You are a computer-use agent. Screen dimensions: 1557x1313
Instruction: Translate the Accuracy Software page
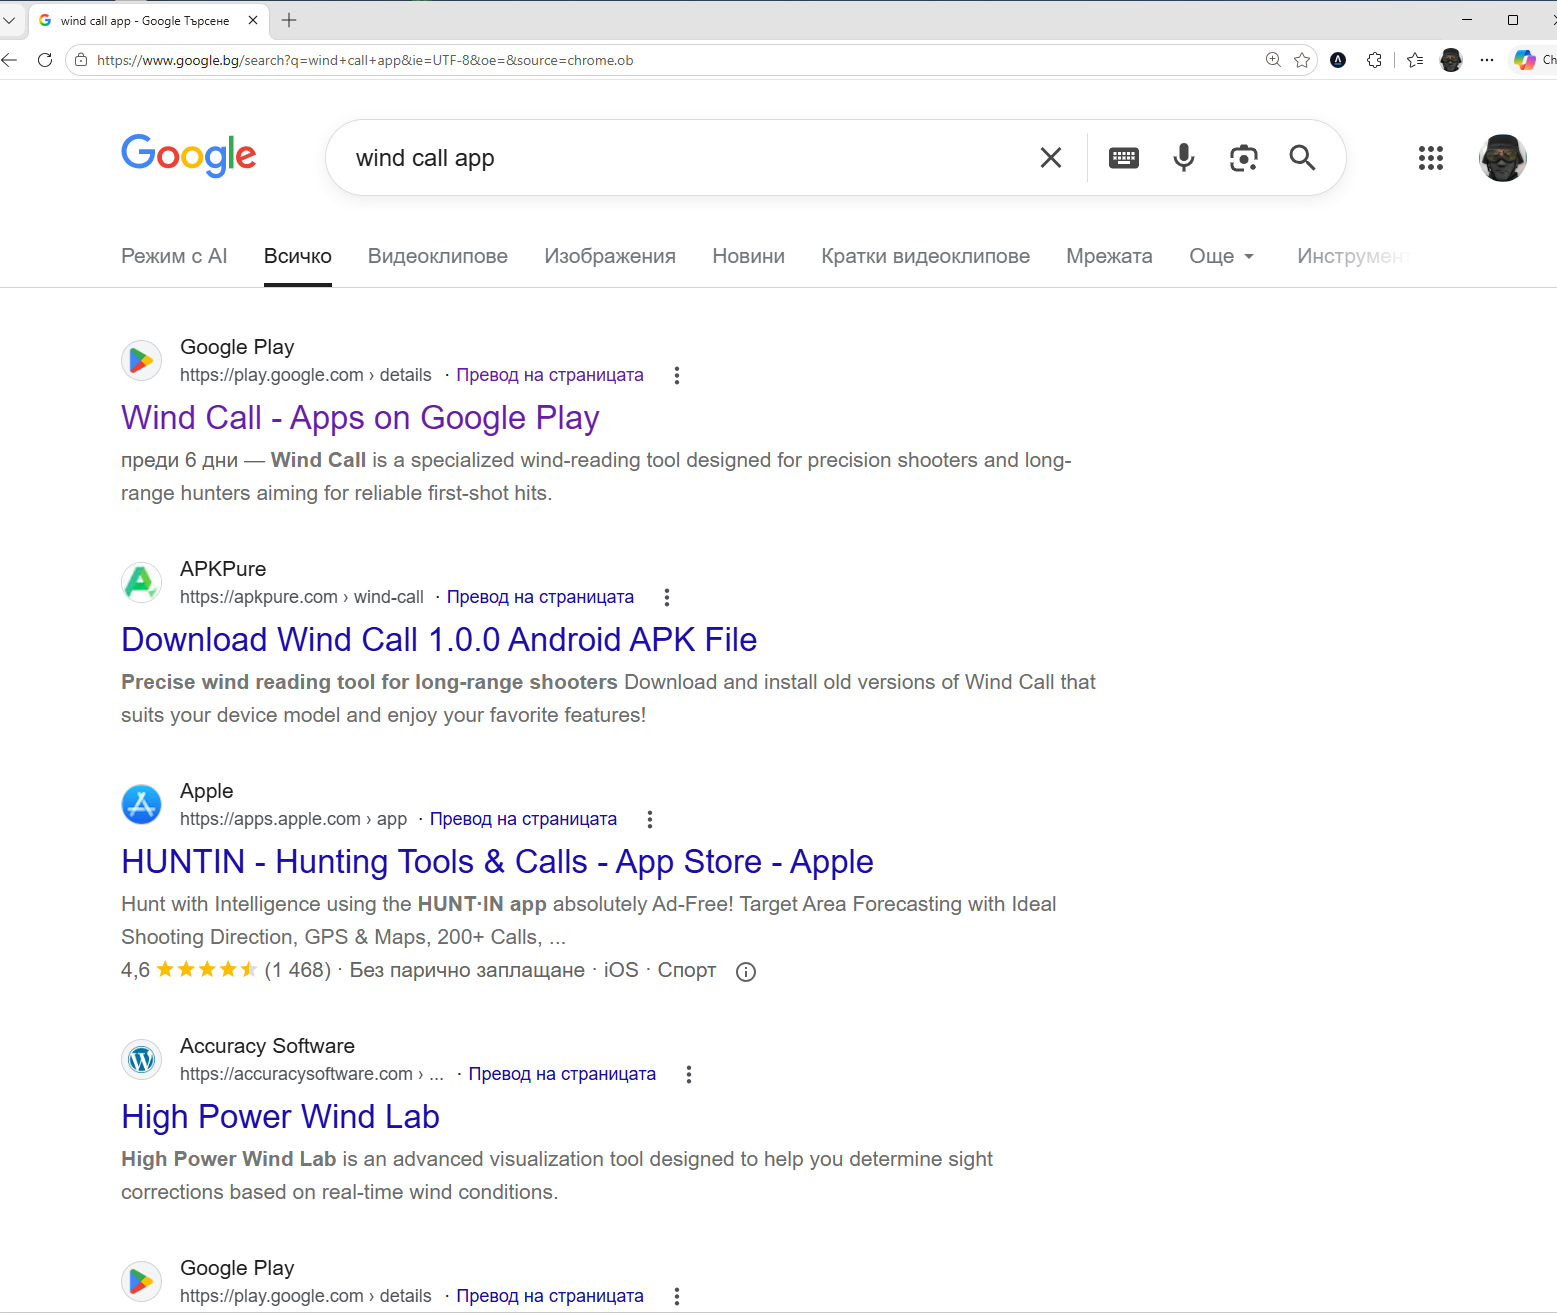pos(562,1074)
